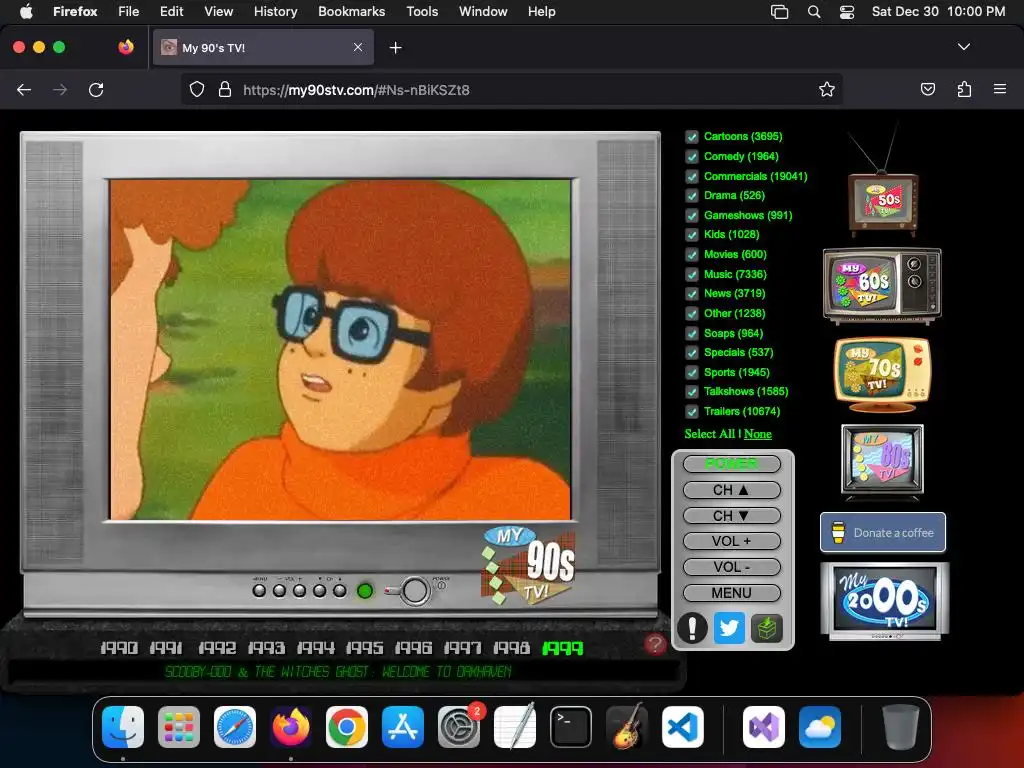This screenshot has width=1024, height=768.
Task: Open macOS Control Center
Action: click(x=847, y=12)
